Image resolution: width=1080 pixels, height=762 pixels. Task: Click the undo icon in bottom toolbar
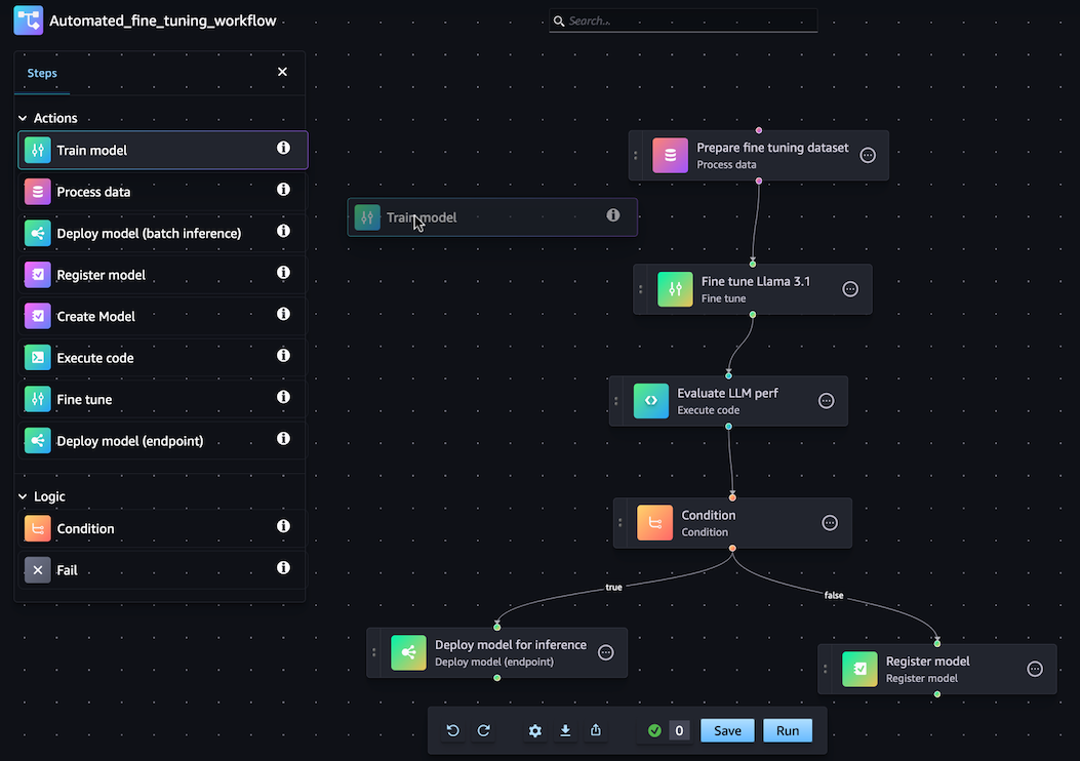click(x=452, y=730)
